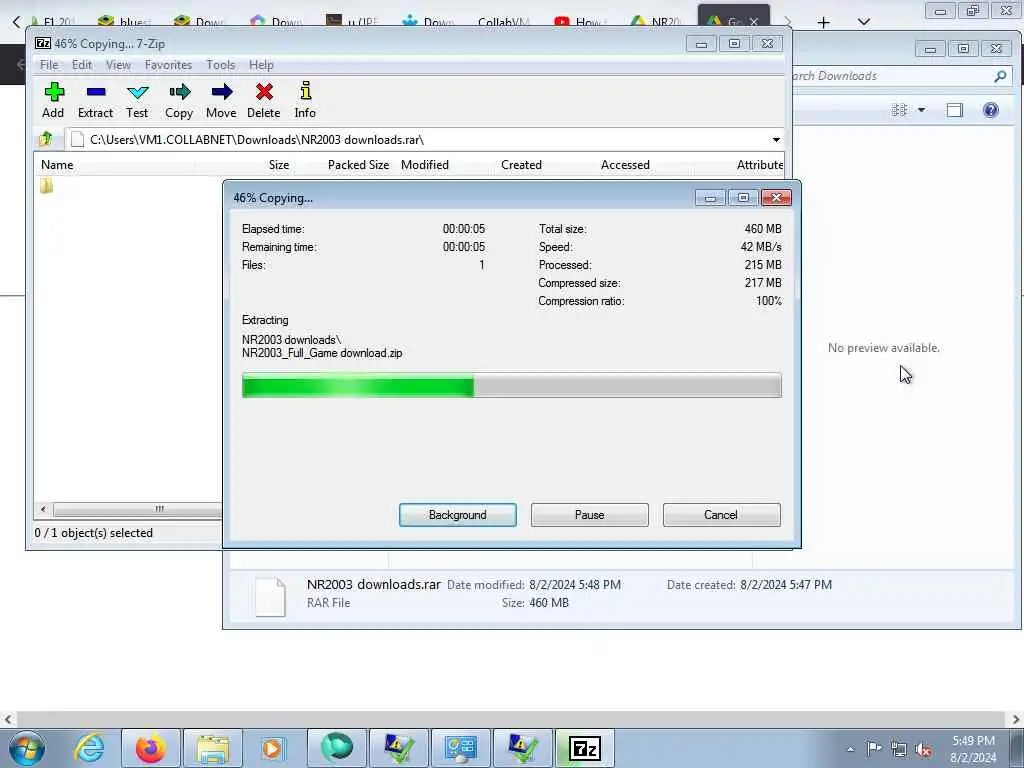Open the View menu in 7-Zip
The image size is (1024, 768).
[x=118, y=65]
